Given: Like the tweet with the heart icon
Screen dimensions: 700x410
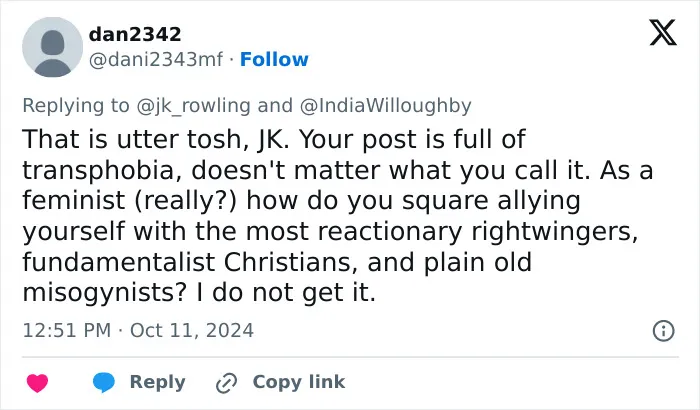Looking at the screenshot, I should click(38, 383).
